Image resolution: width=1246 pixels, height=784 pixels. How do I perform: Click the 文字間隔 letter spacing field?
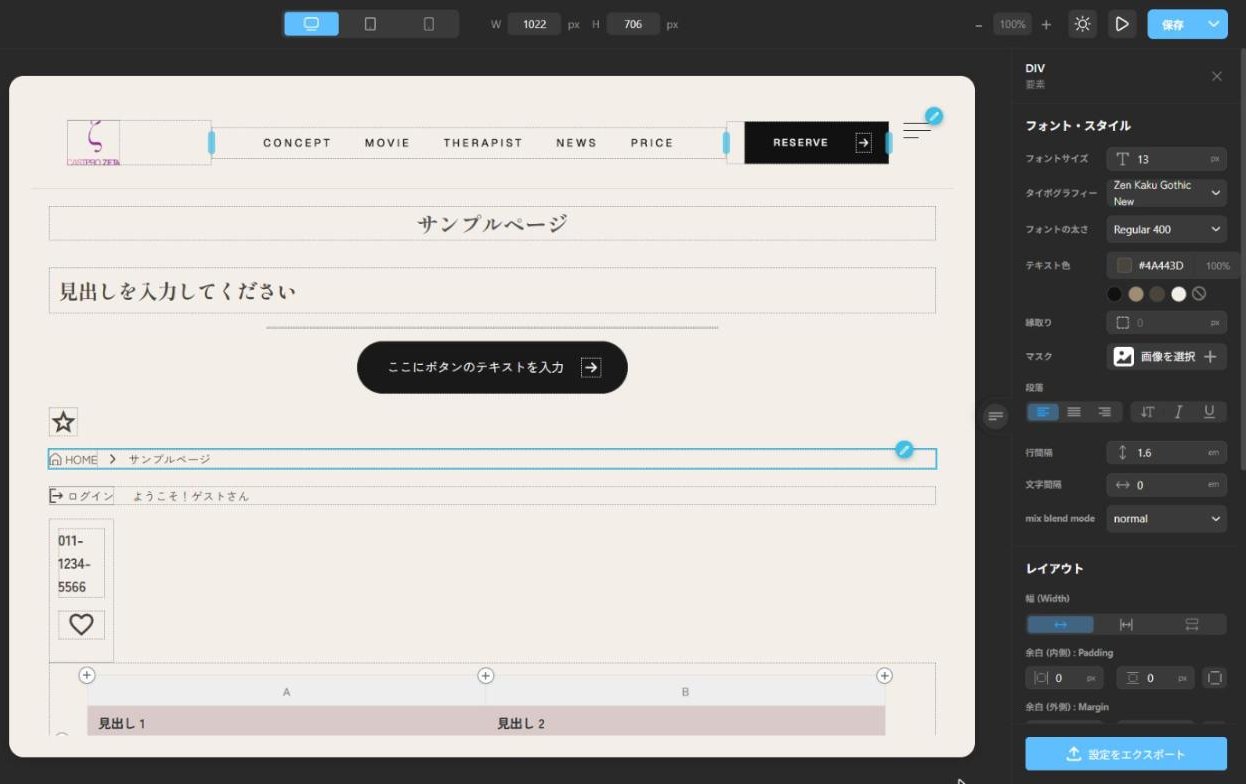(1166, 485)
